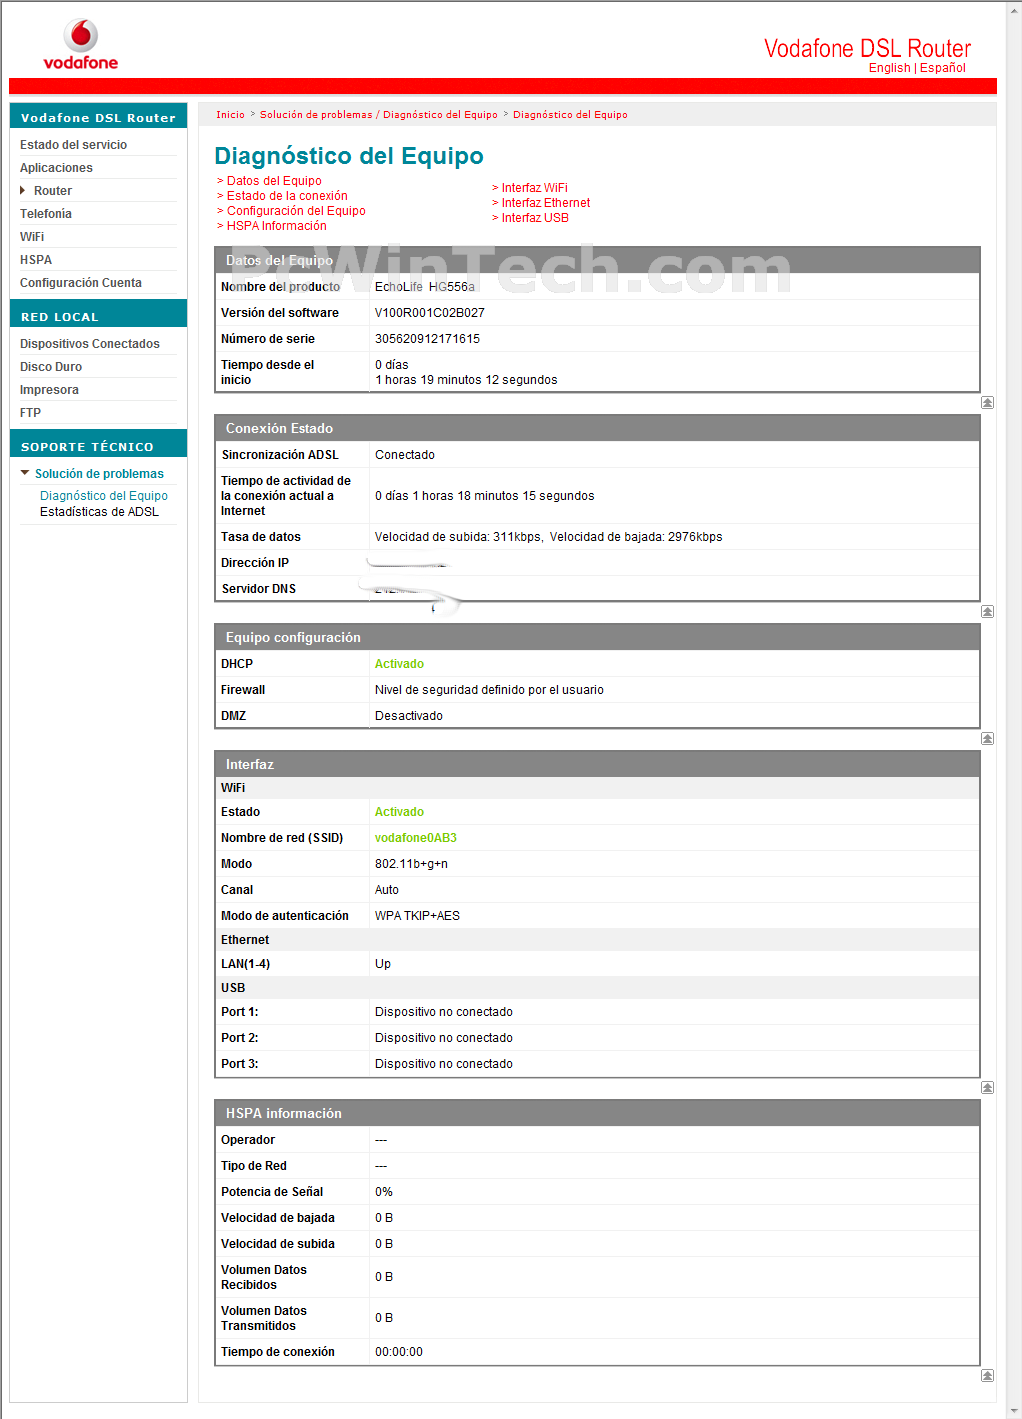Viewport: 1022px width, 1419px height.
Task: Click Port 2 Dispositivo no conectado
Action: tap(444, 1038)
